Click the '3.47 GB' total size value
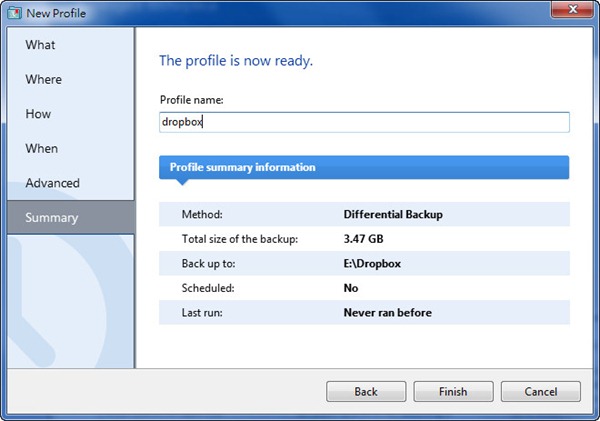 tap(363, 239)
